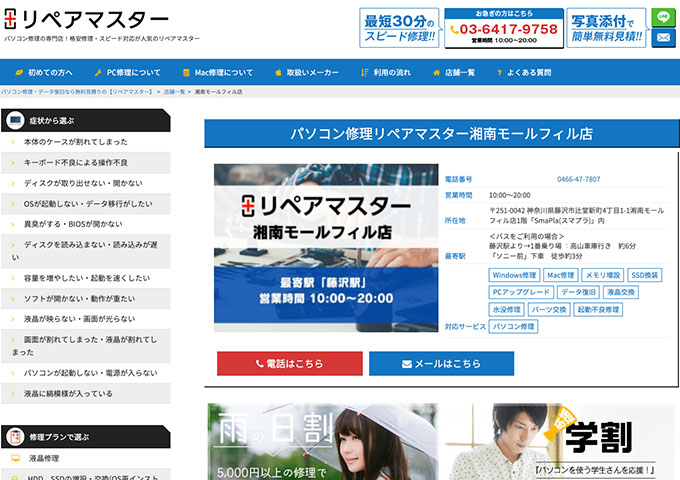Click the 最短30分のスピード修理 banner
680x480 pixels.
(399, 28)
